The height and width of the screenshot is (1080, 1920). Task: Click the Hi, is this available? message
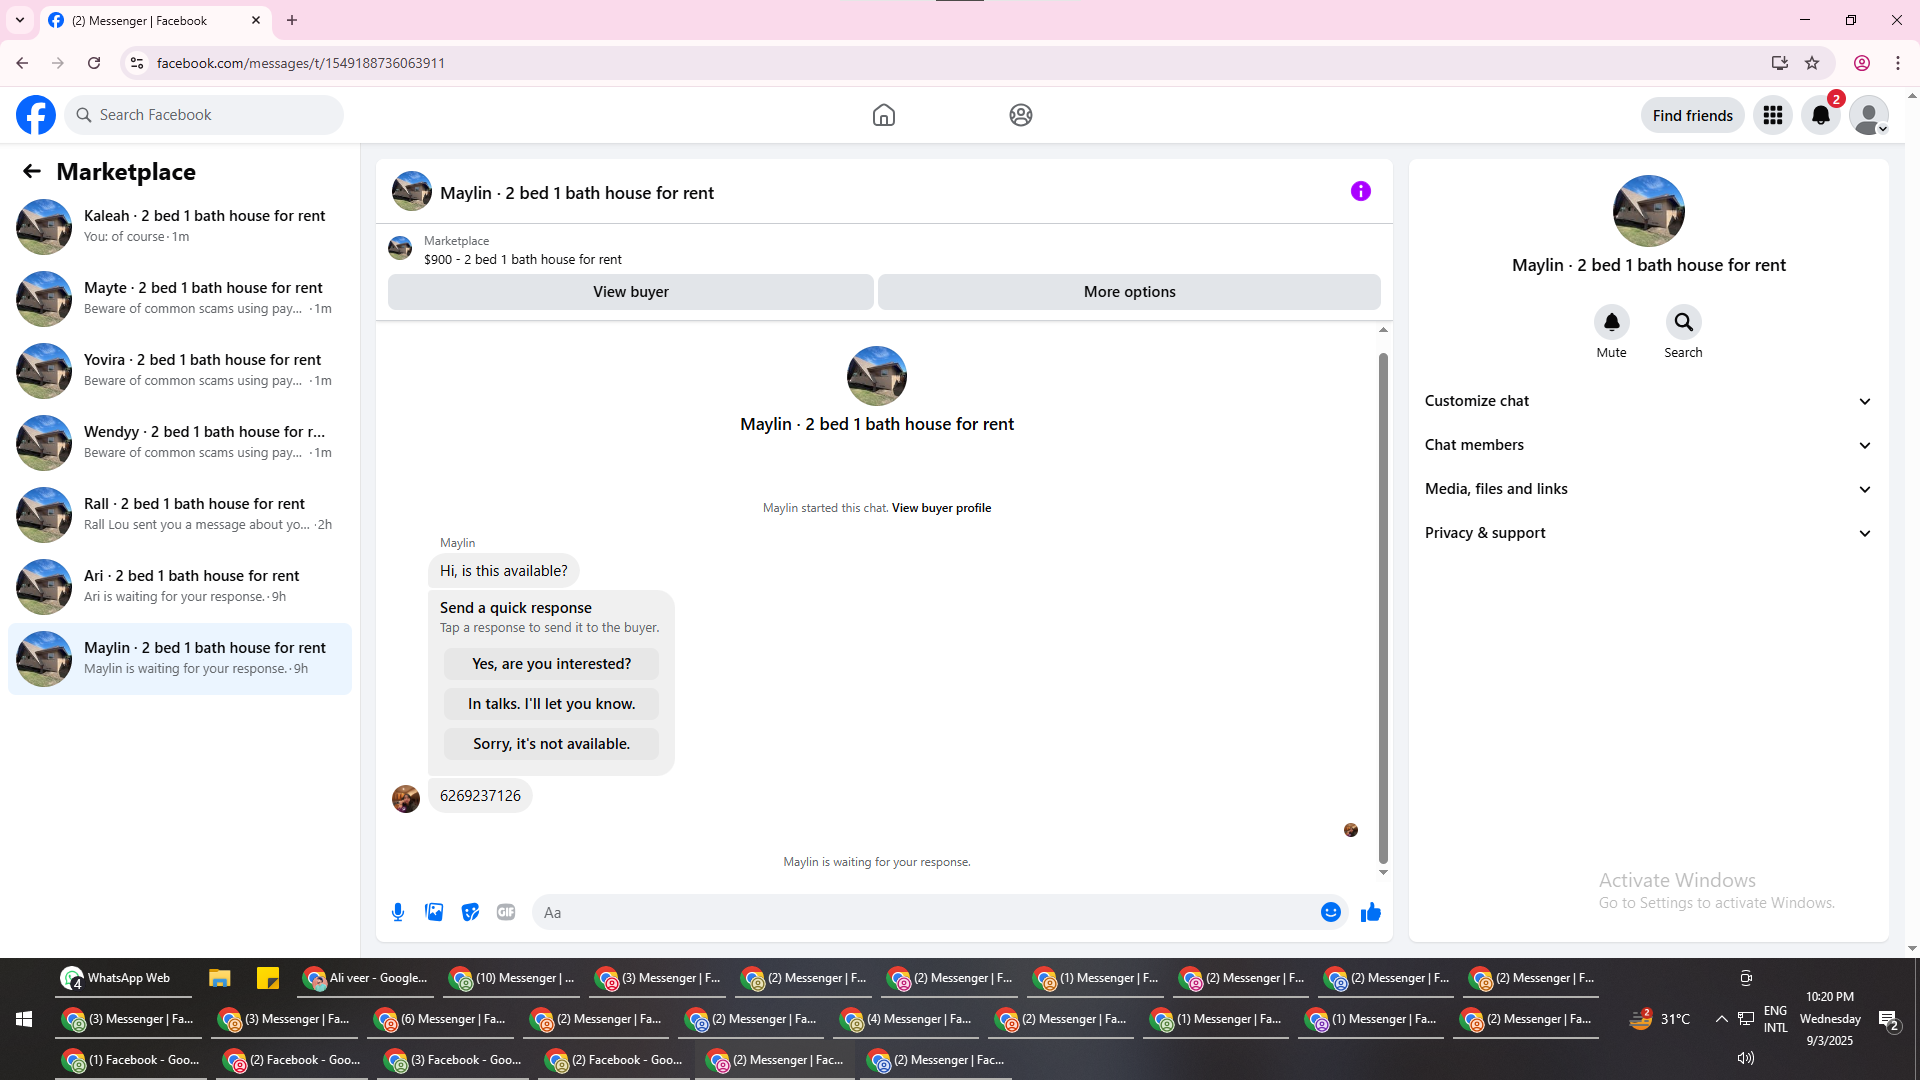pos(504,571)
